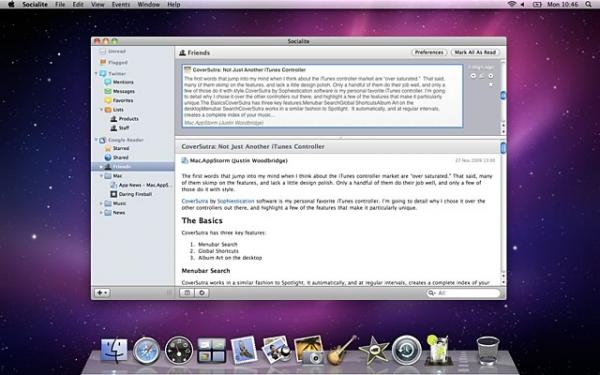Launch Safari from the Dock
The height and width of the screenshot is (375, 600).
click(146, 350)
